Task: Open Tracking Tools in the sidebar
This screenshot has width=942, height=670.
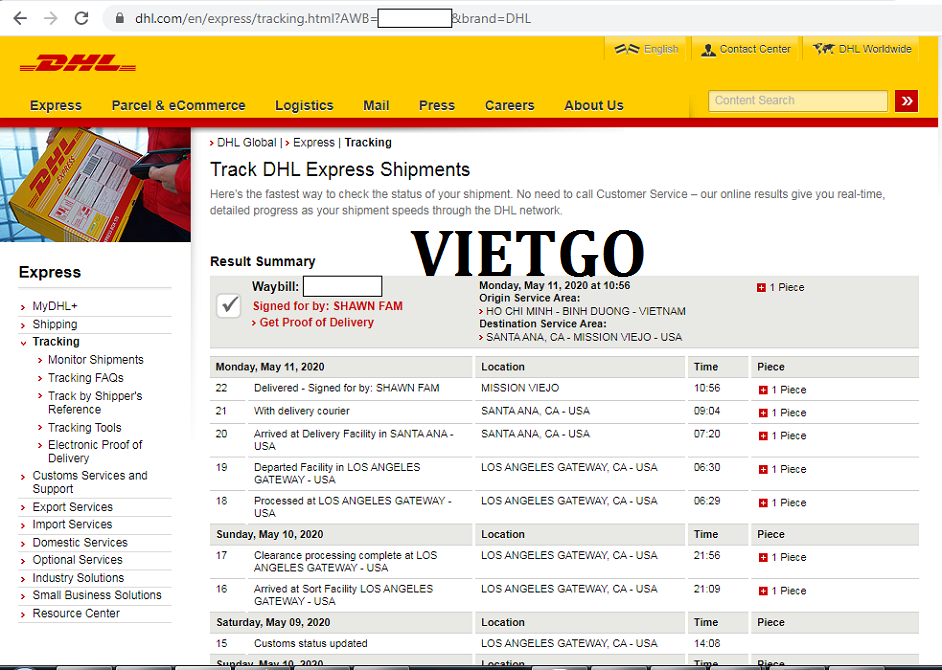Action: (85, 428)
